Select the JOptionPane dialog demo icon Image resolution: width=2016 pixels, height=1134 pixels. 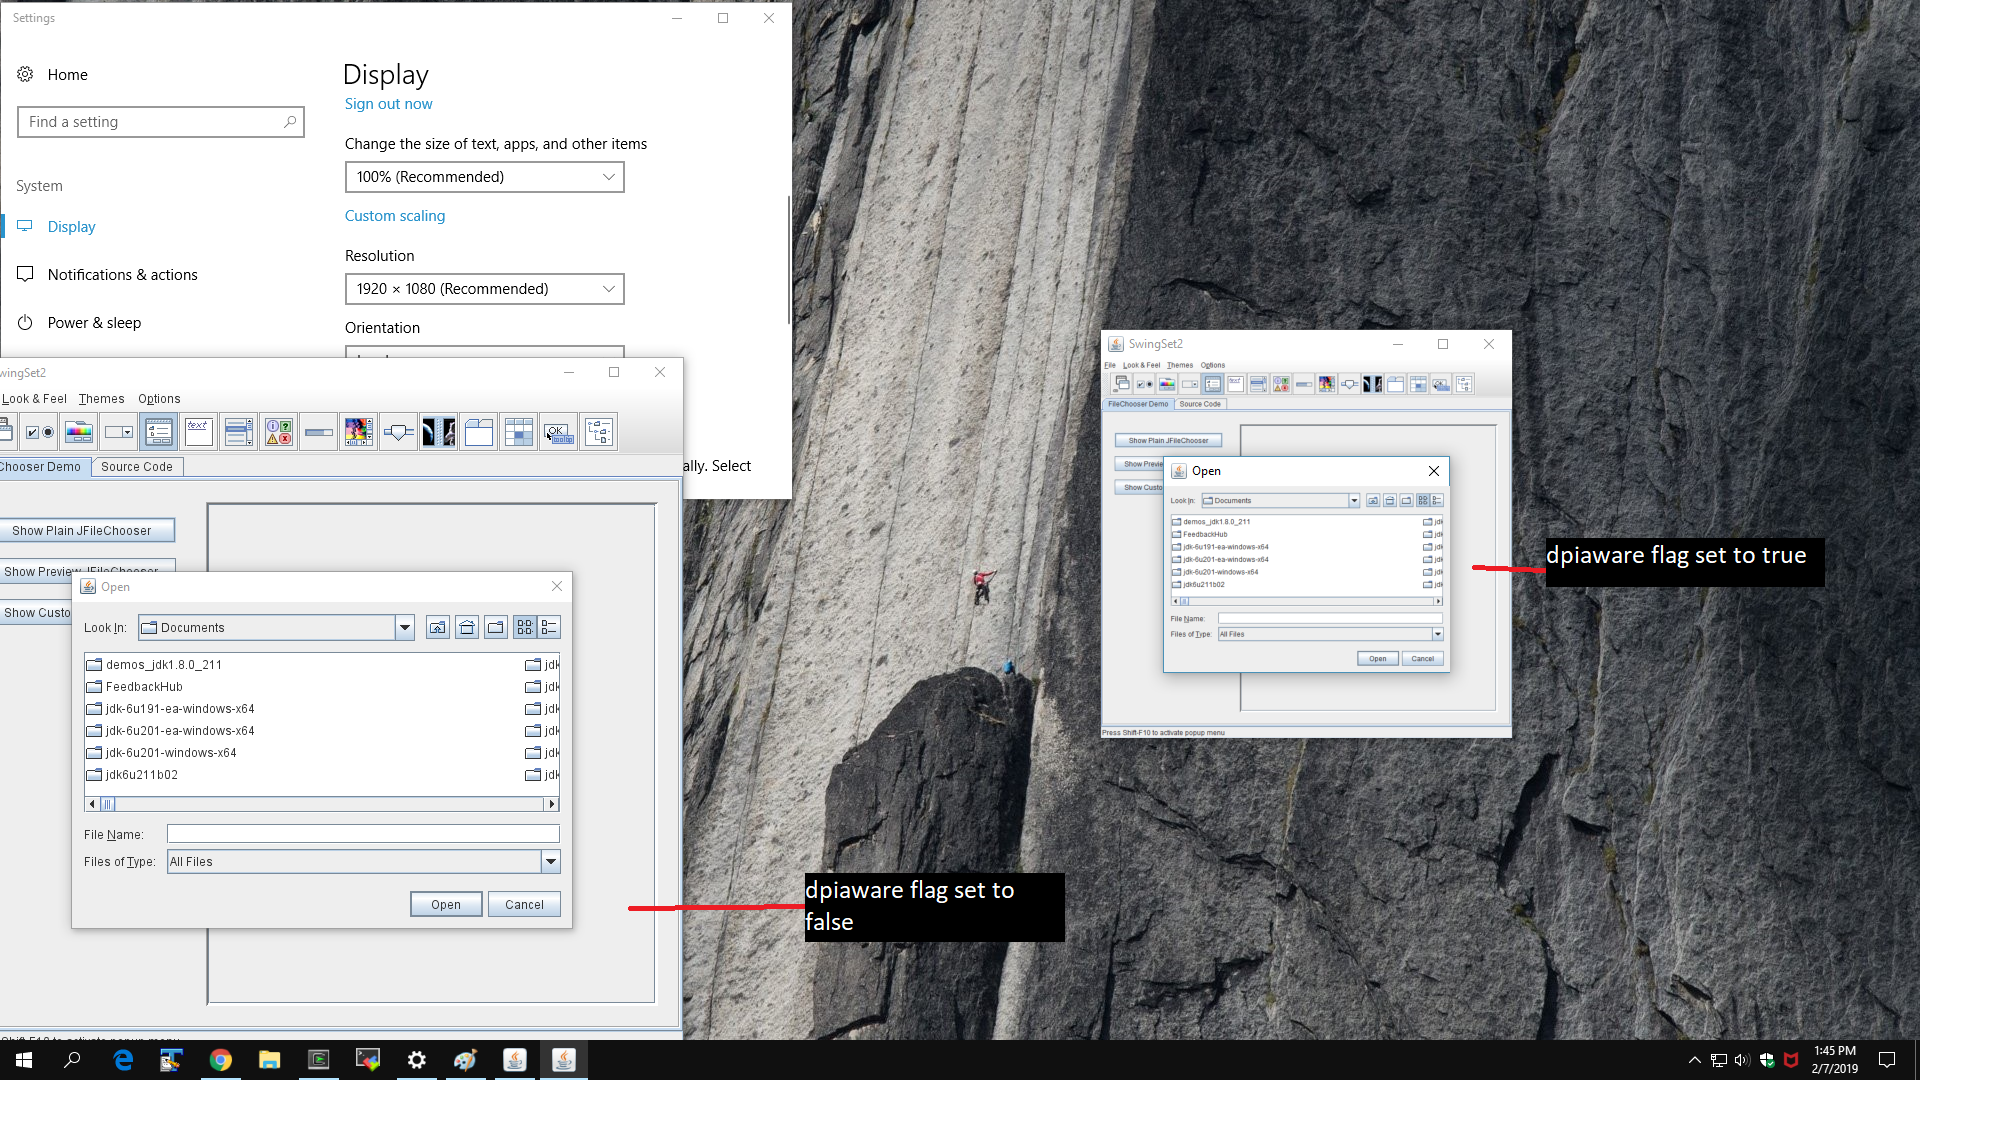pos(279,432)
